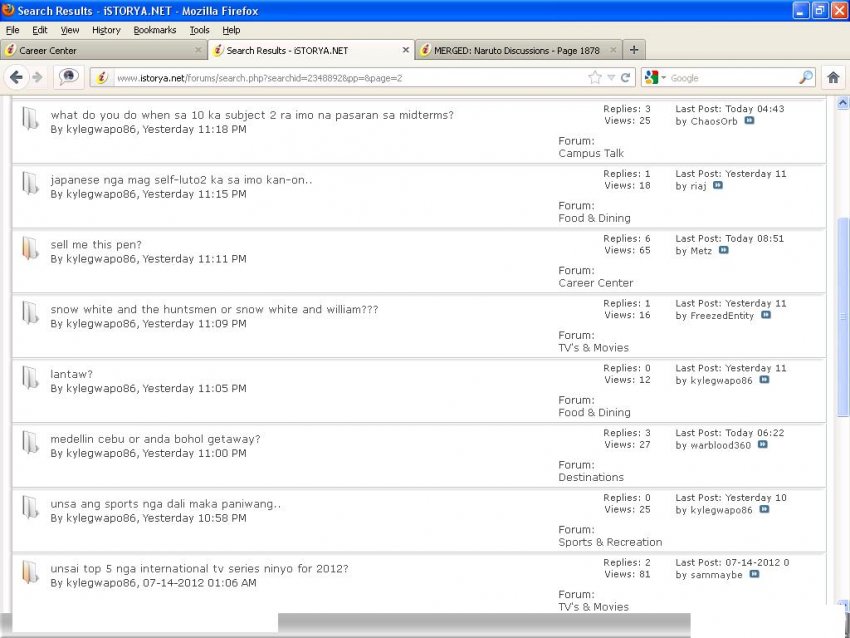Bookmark this page with star icon
The width and height of the screenshot is (850, 638).
pyautogui.click(x=595, y=77)
